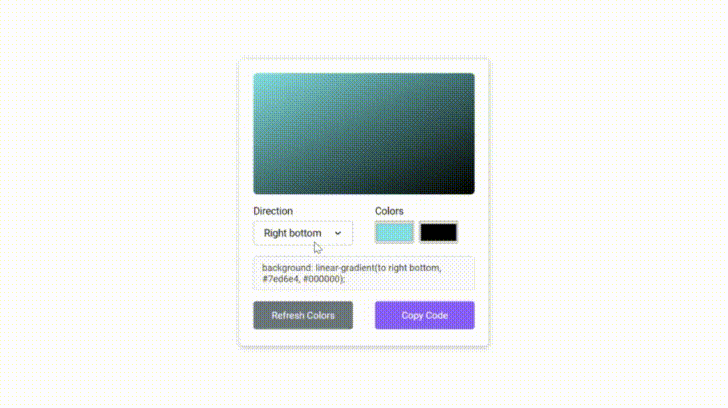Open the black color picker swatch
Screen dimensions: 728x408
pyautogui.click(x=438, y=232)
